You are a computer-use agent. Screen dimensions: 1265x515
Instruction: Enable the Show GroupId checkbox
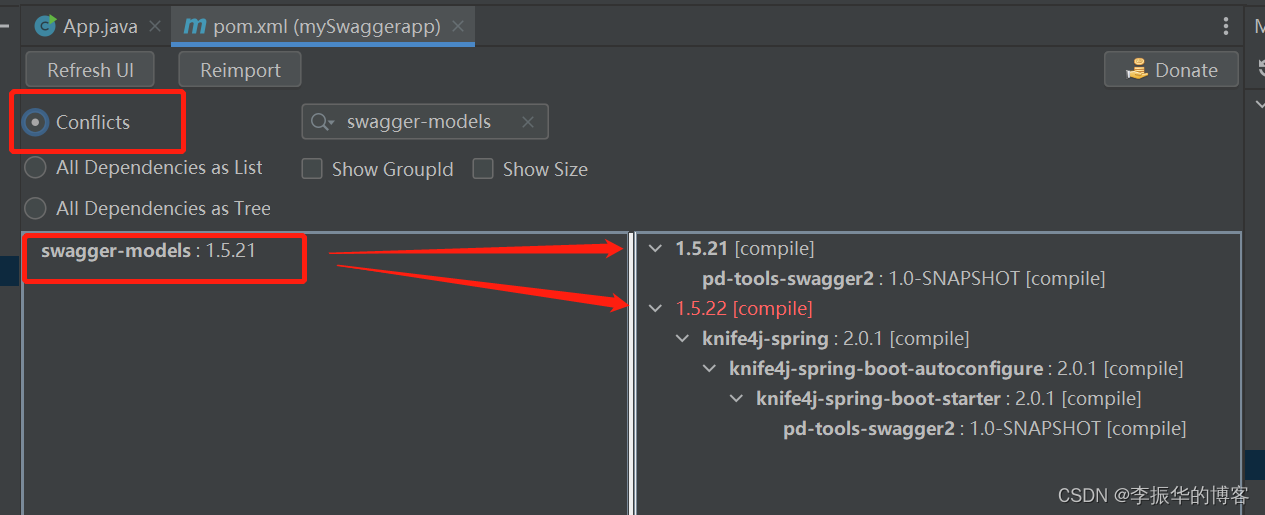point(313,169)
